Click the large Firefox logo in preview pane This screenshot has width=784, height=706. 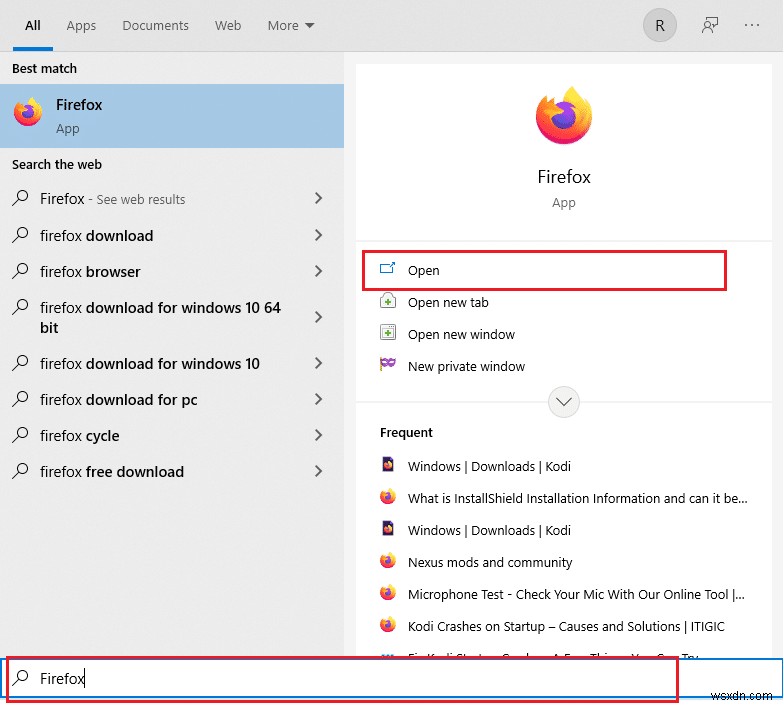(x=564, y=117)
